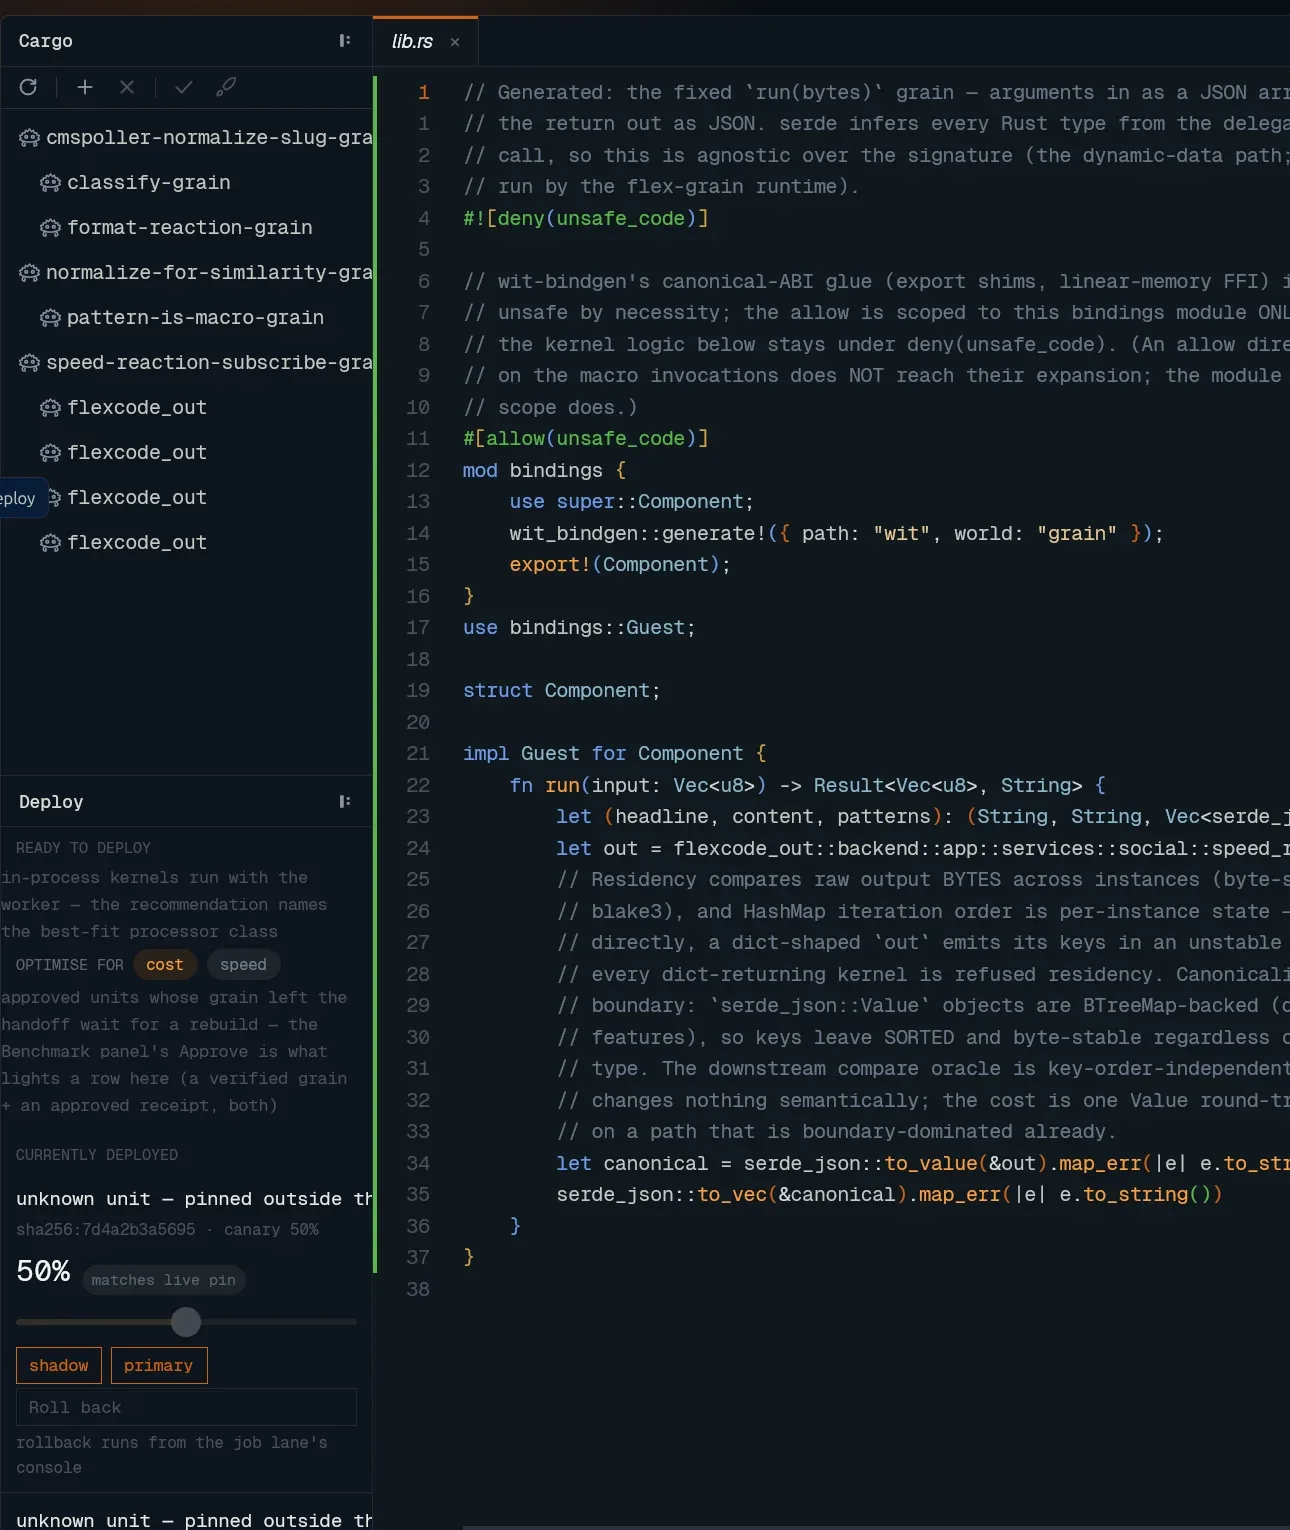Select pattern-is-macro-grain in Cargo tree
Viewport: 1290px width, 1530px height.
click(x=187, y=318)
